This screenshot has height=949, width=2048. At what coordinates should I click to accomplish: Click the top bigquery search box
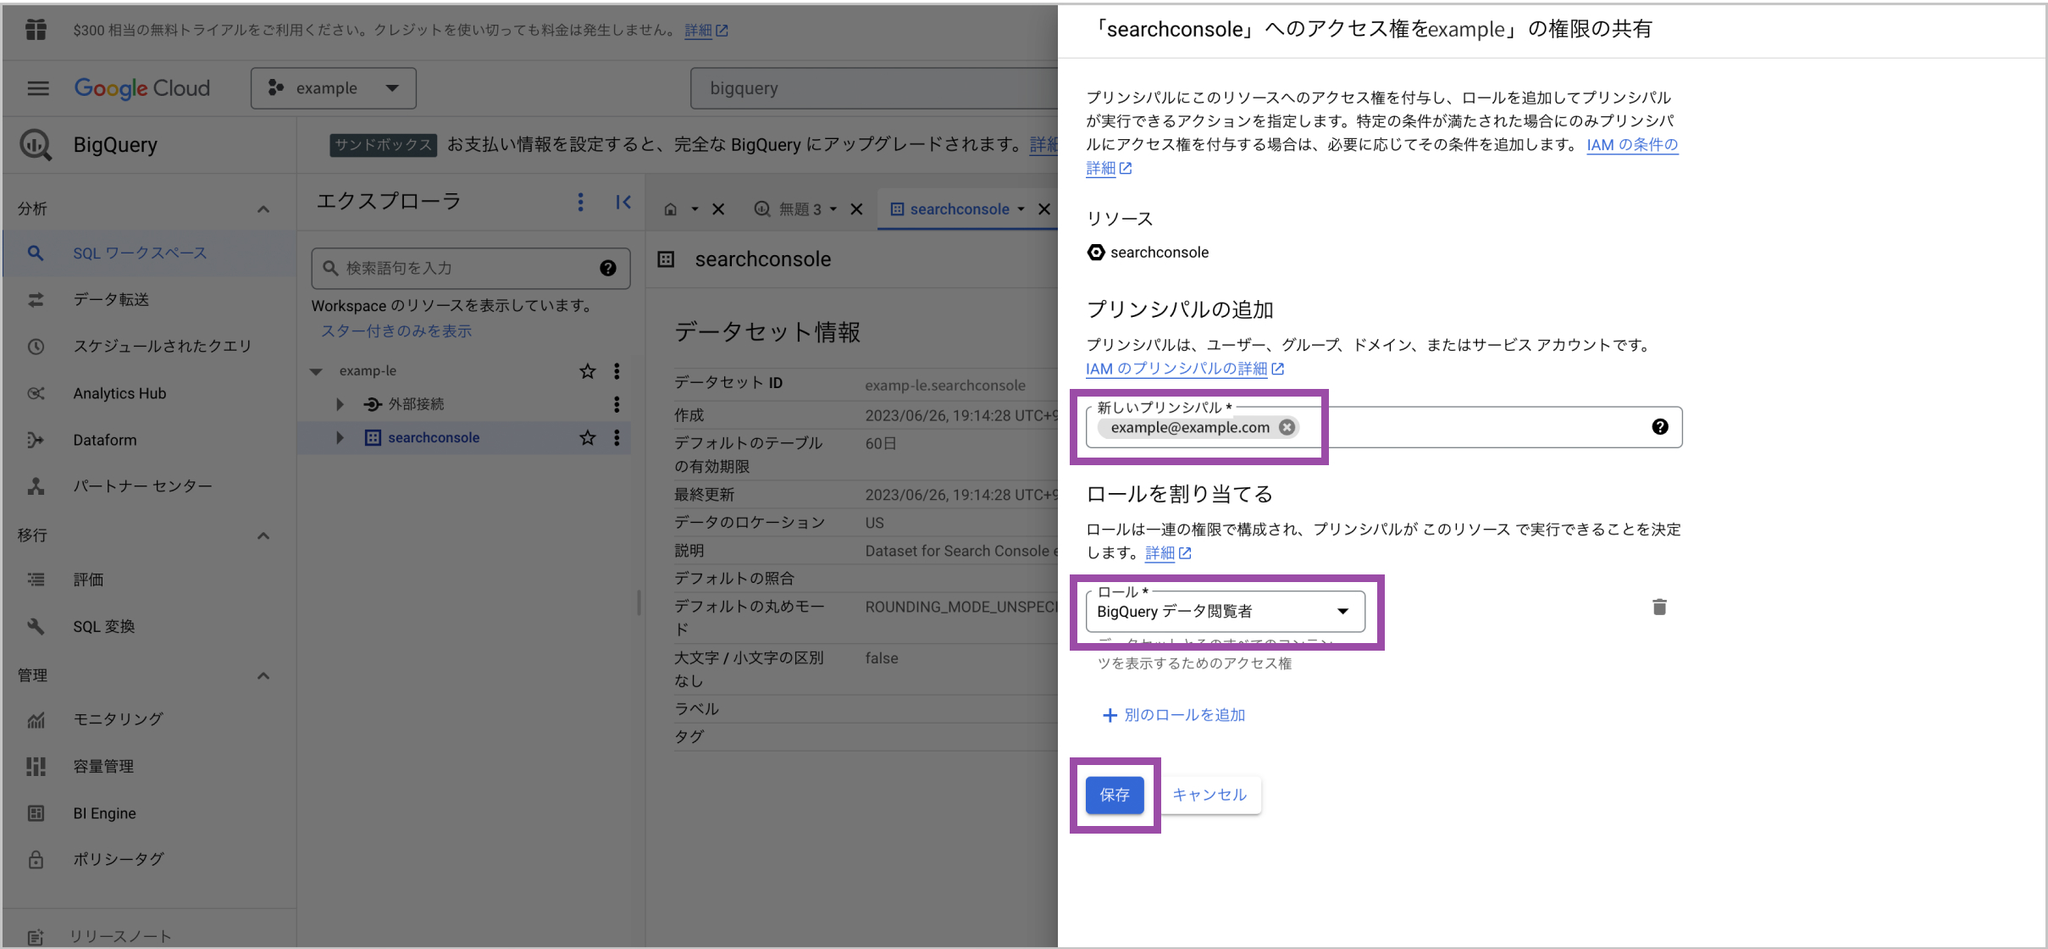pos(875,88)
